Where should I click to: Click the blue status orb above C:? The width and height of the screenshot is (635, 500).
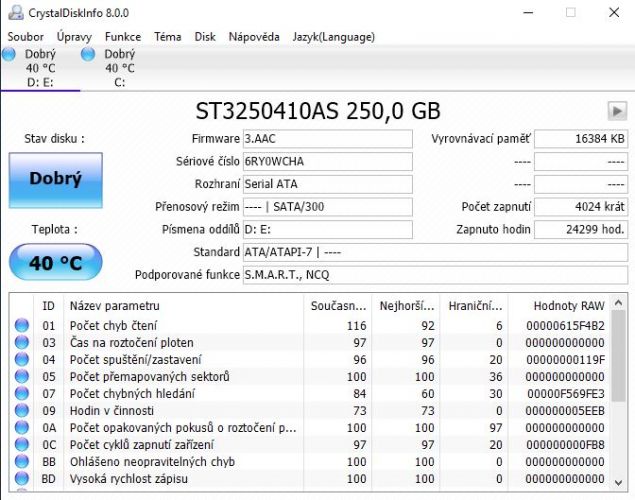pyautogui.click(x=88, y=54)
